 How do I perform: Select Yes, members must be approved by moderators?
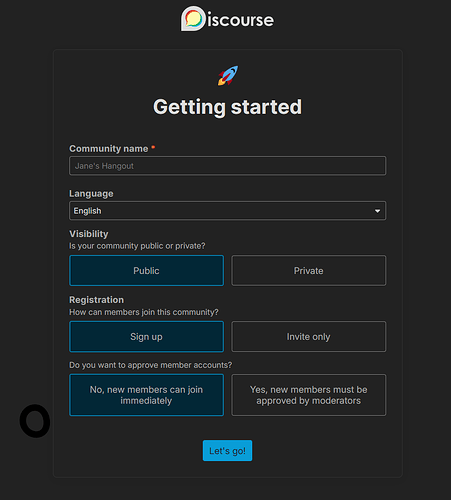[x=309, y=395]
